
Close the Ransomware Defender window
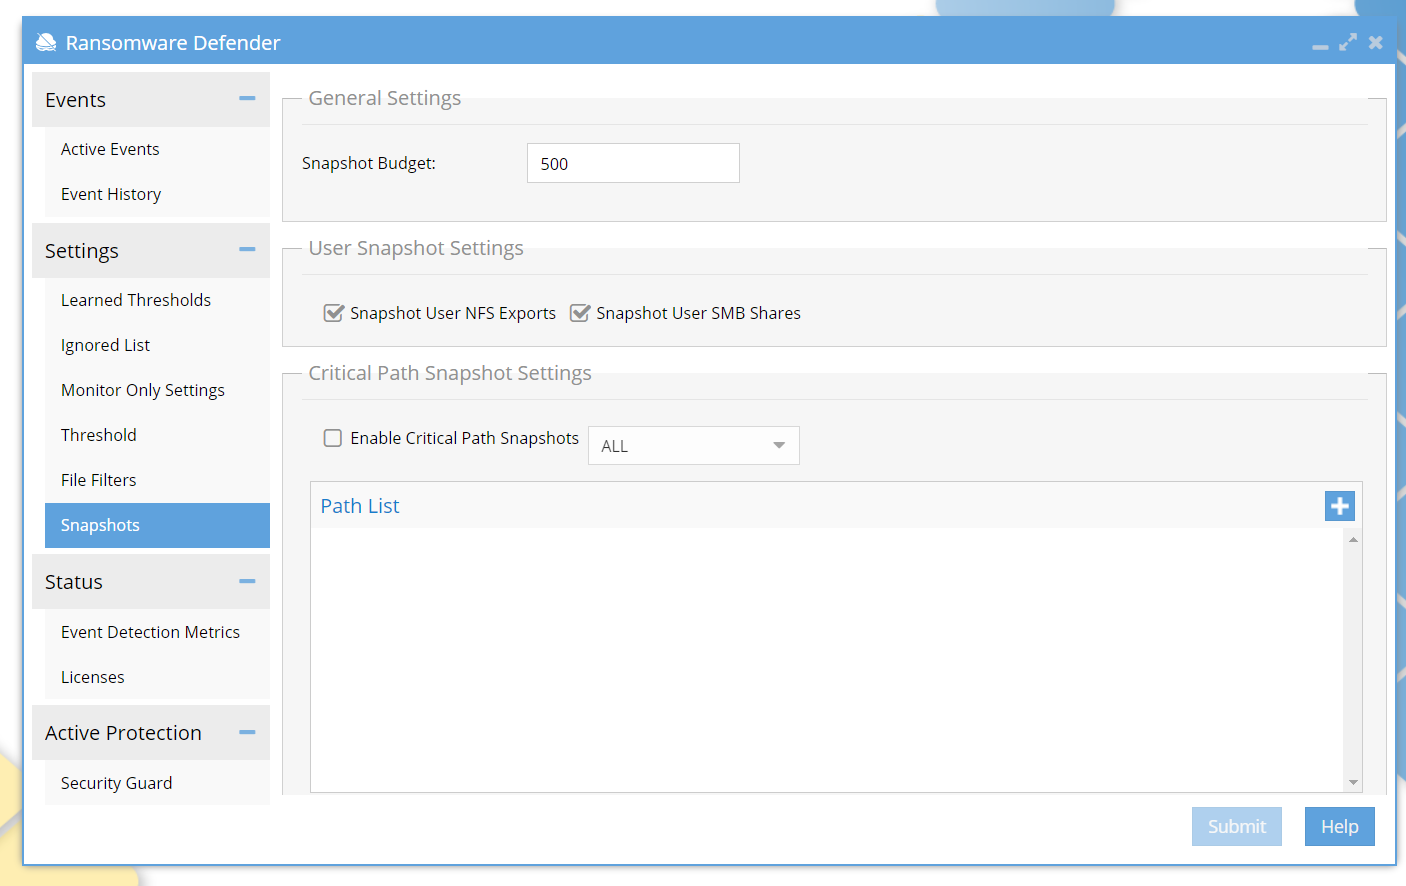tap(1376, 42)
